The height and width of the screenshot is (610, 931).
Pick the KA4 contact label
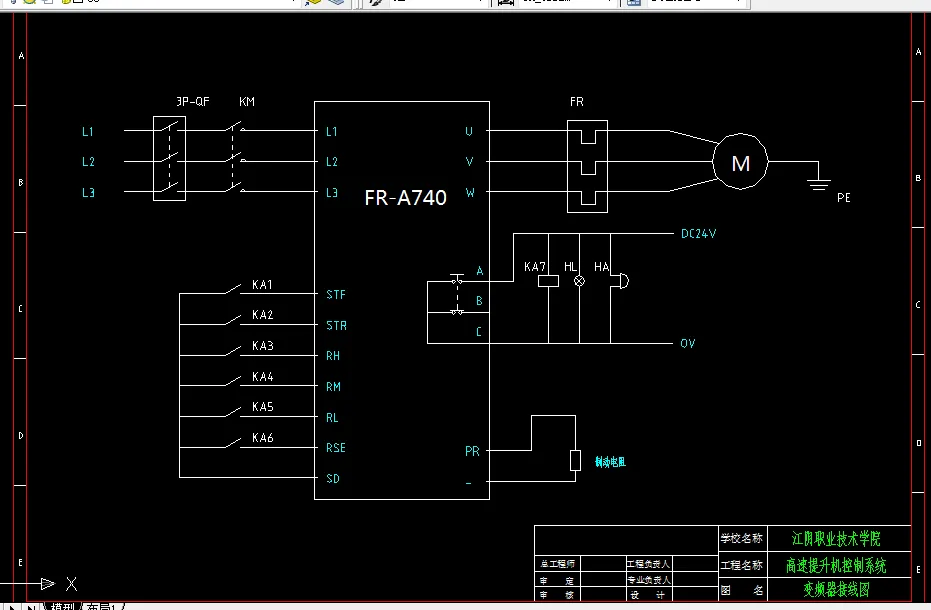262,377
